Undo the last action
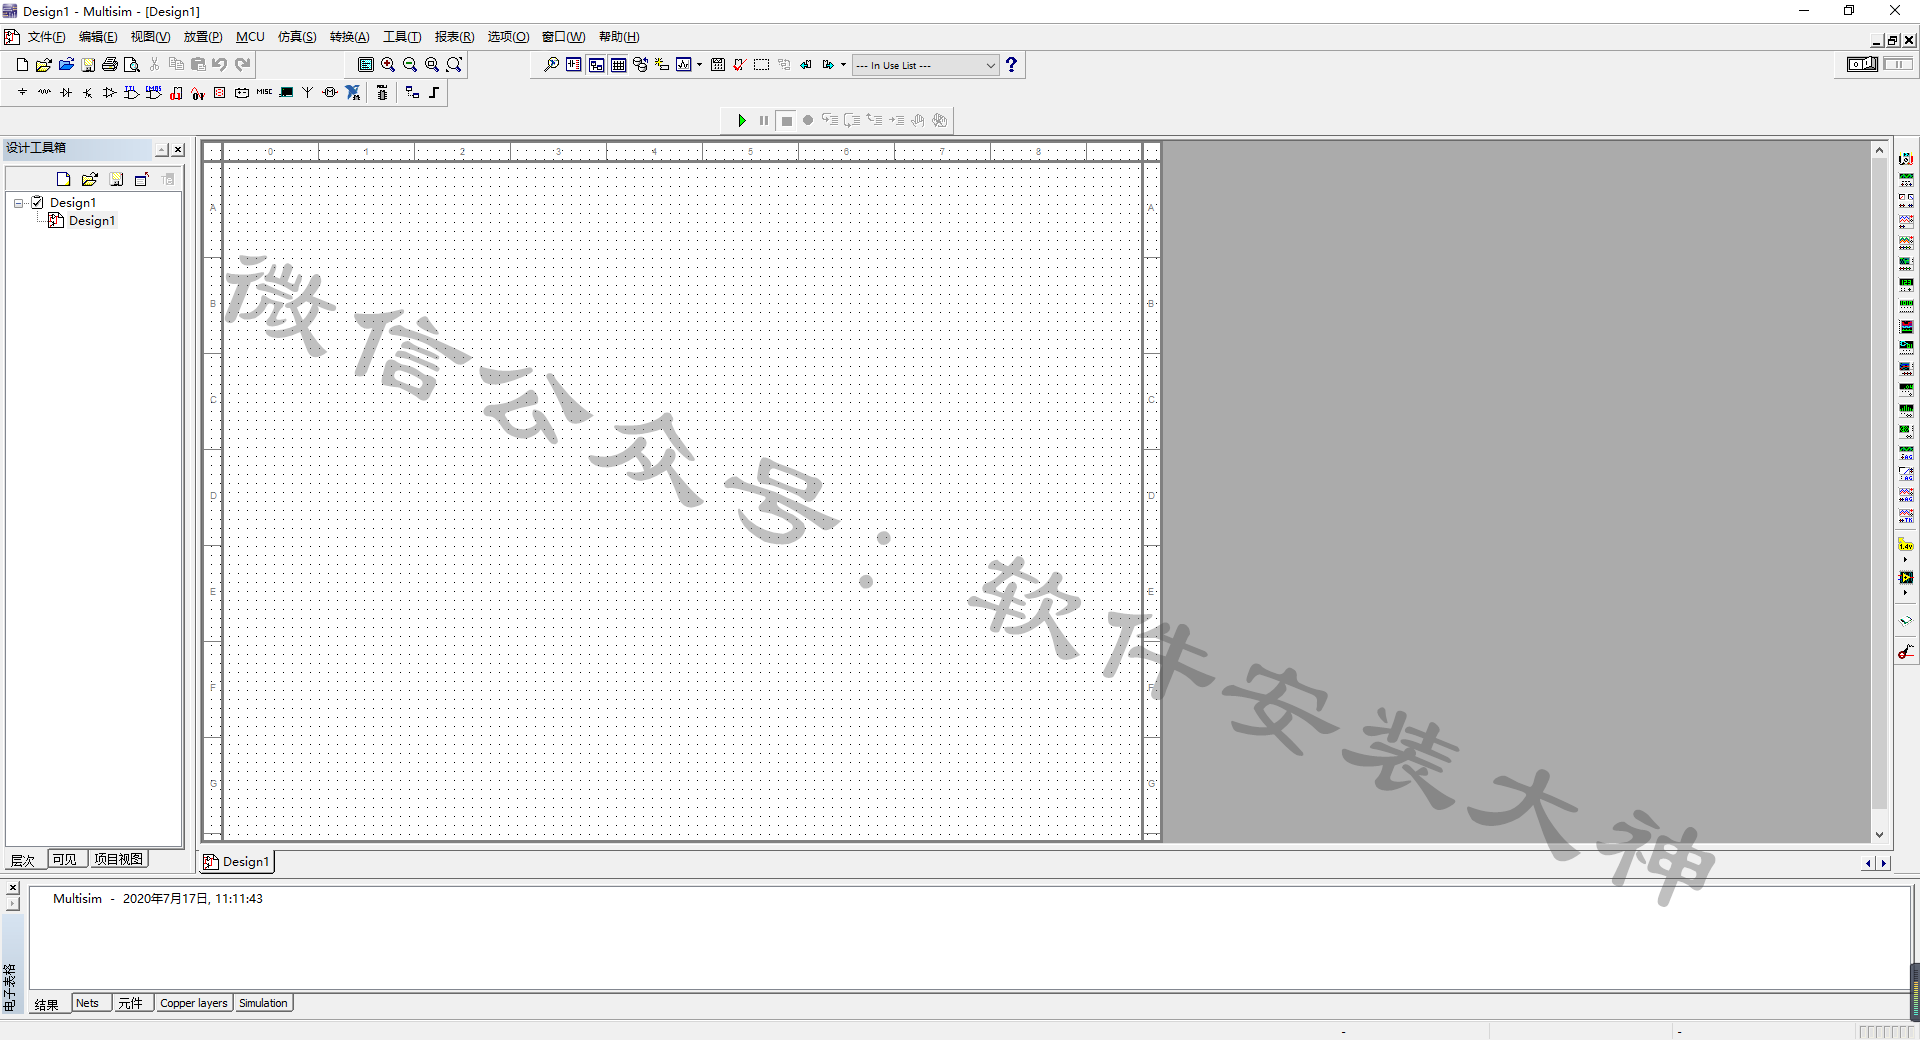This screenshot has height=1040, width=1920. tap(220, 64)
